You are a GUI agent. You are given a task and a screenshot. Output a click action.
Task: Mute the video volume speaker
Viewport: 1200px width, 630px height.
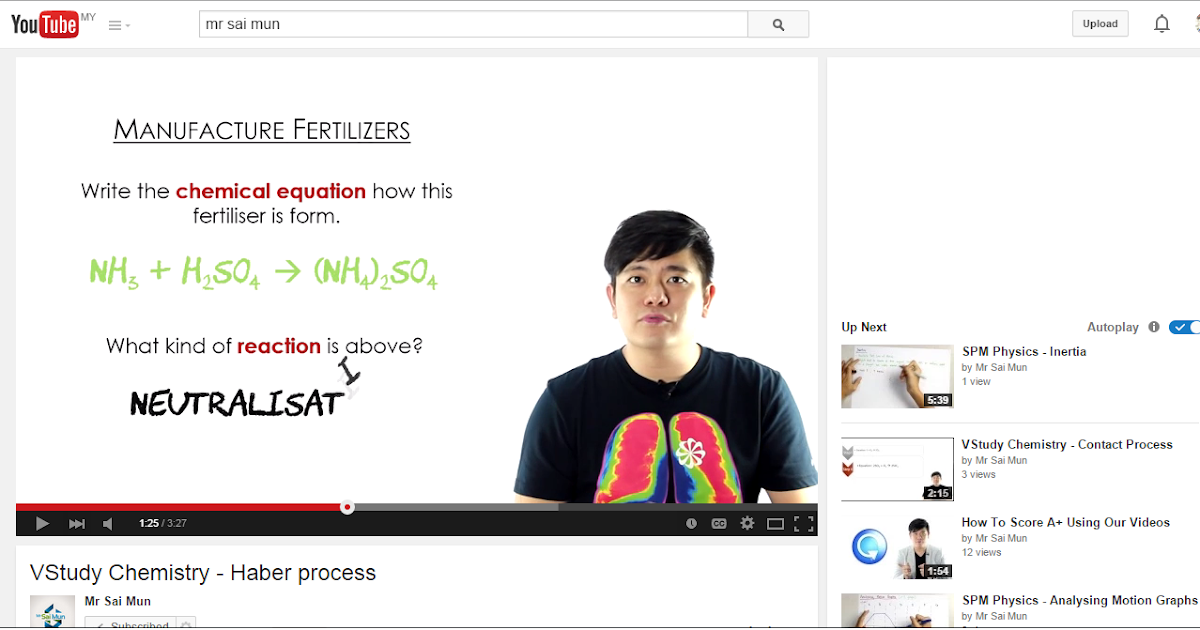click(x=108, y=523)
